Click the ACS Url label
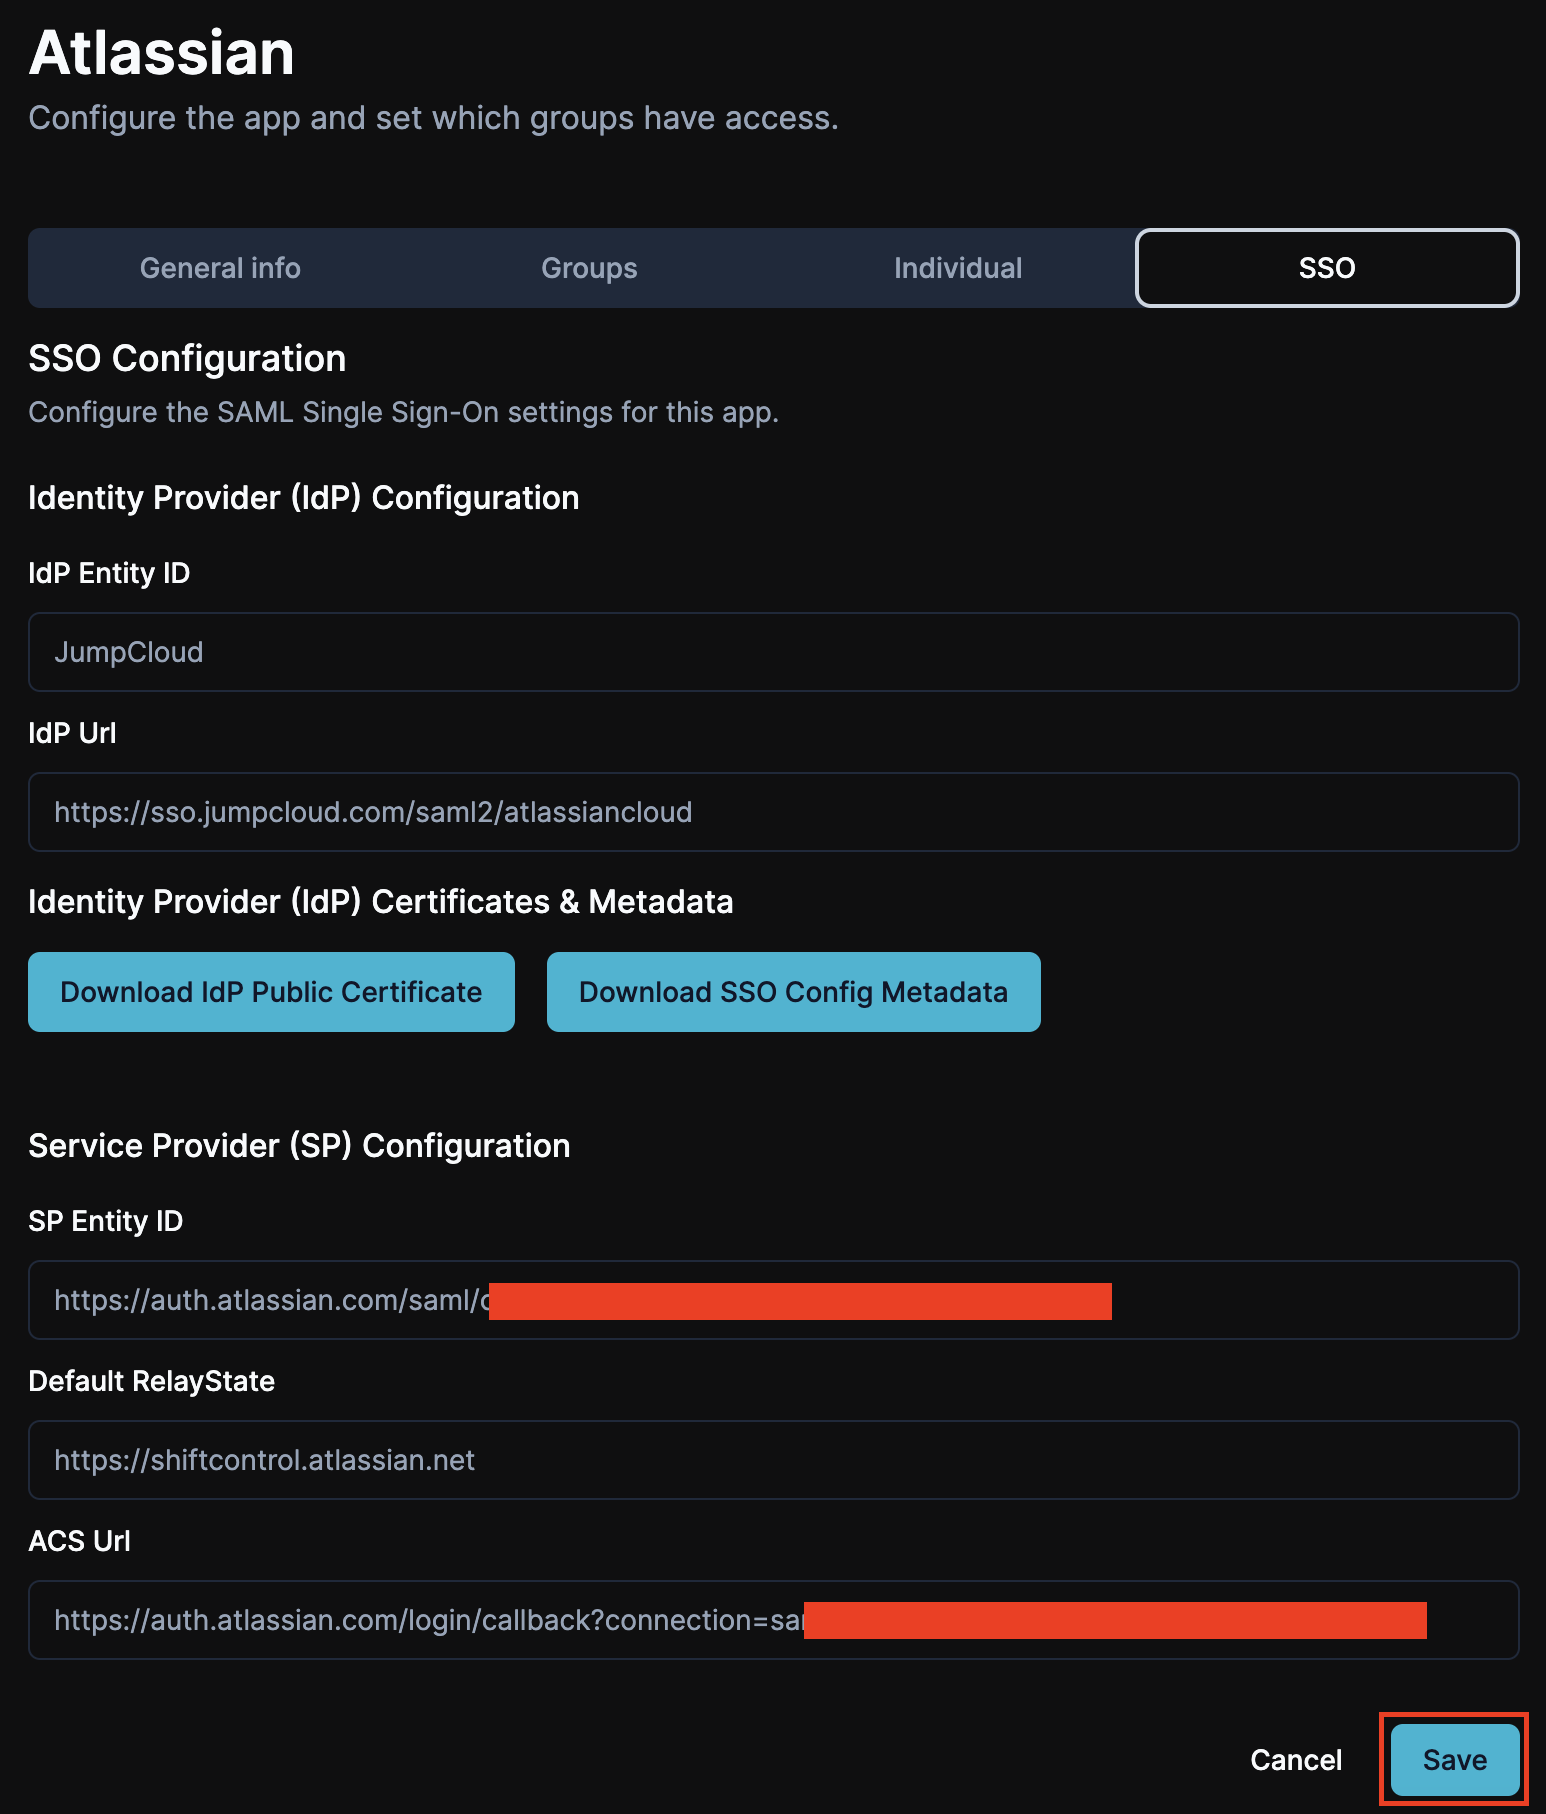The image size is (1546, 1814). (79, 1541)
